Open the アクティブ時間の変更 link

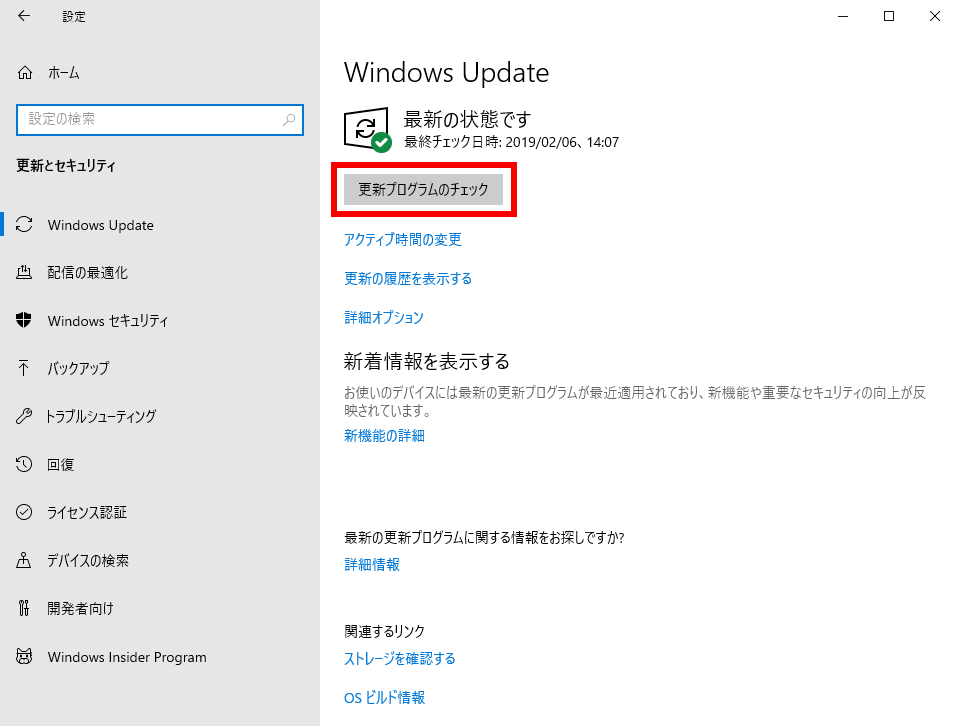coord(403,240)
